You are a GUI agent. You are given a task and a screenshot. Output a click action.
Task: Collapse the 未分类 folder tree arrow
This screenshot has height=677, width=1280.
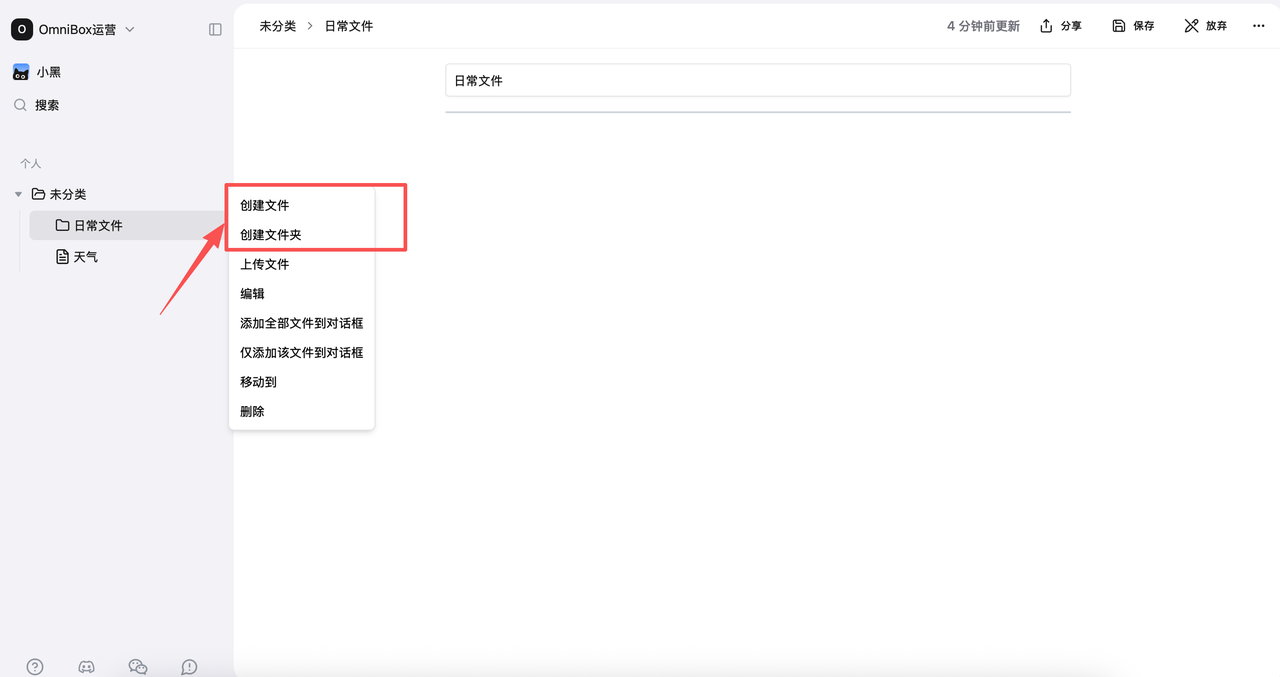click(x=18, y=194)
